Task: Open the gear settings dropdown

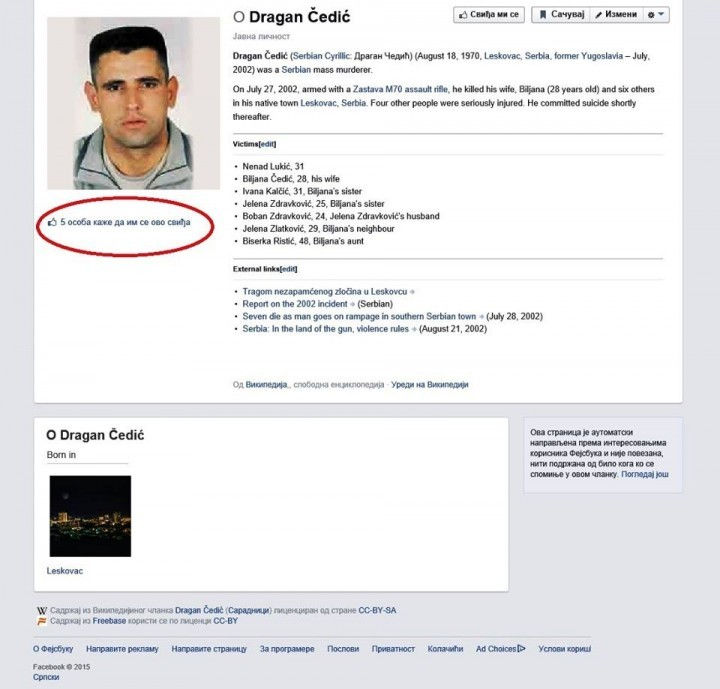Action: coord(656,15)
